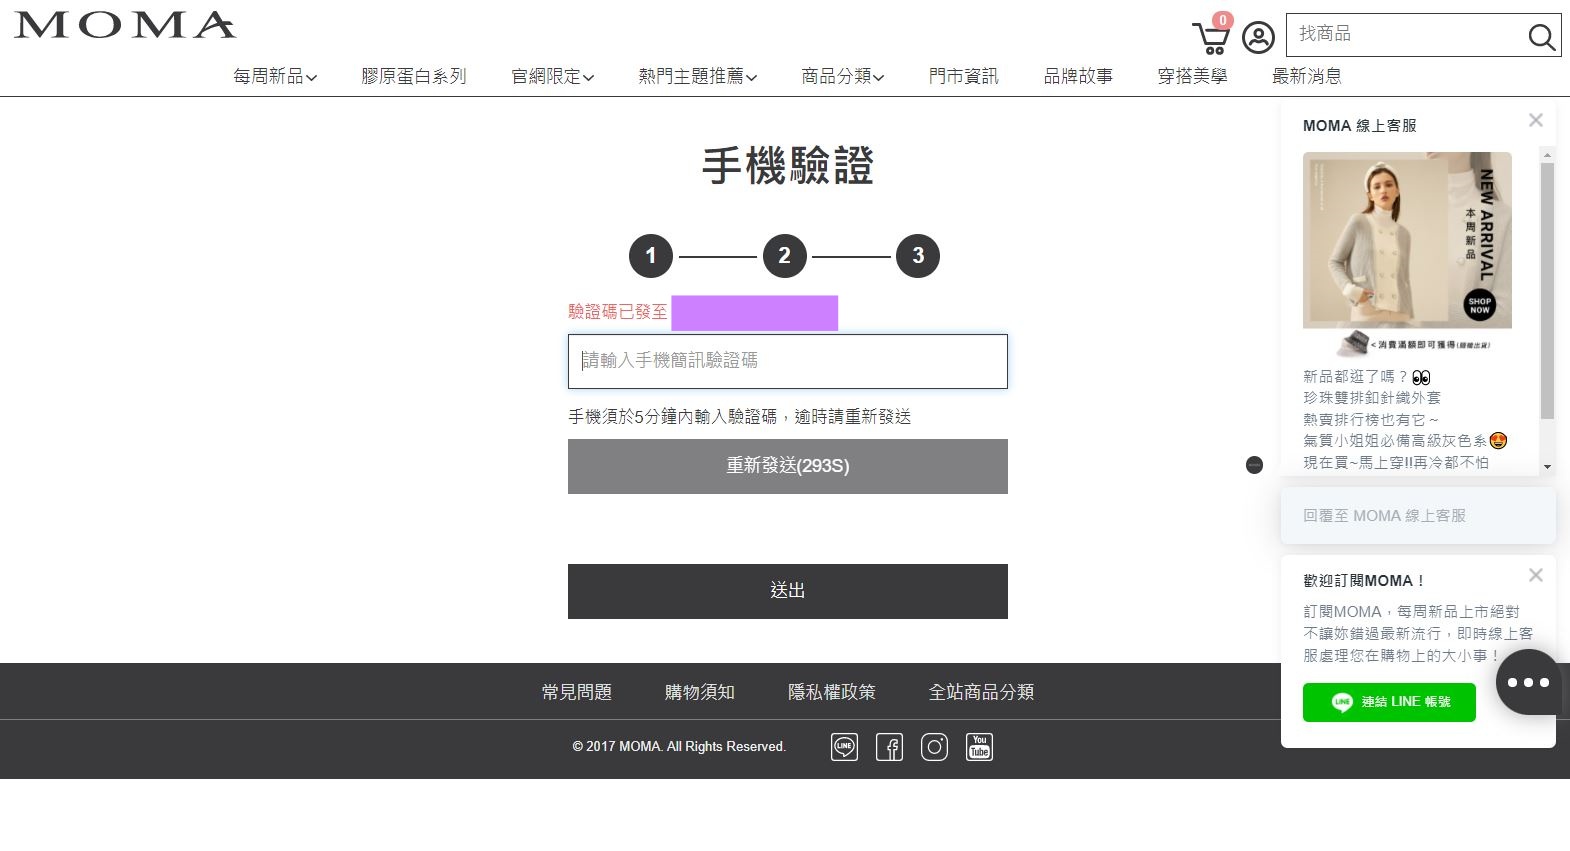Open the member account icon
The width and height of the screenshot is (1570, 851).
1258,38
